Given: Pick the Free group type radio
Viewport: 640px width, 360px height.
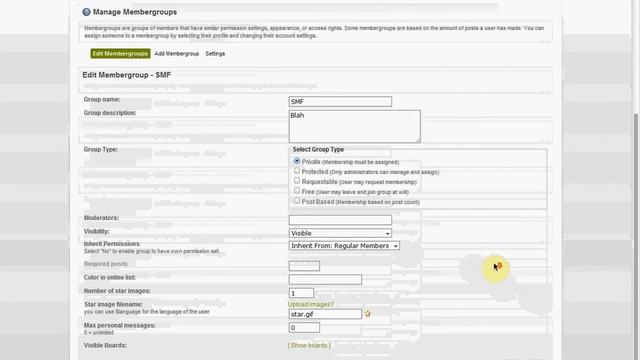Looking at the screenshot, I should pos(297,191).
